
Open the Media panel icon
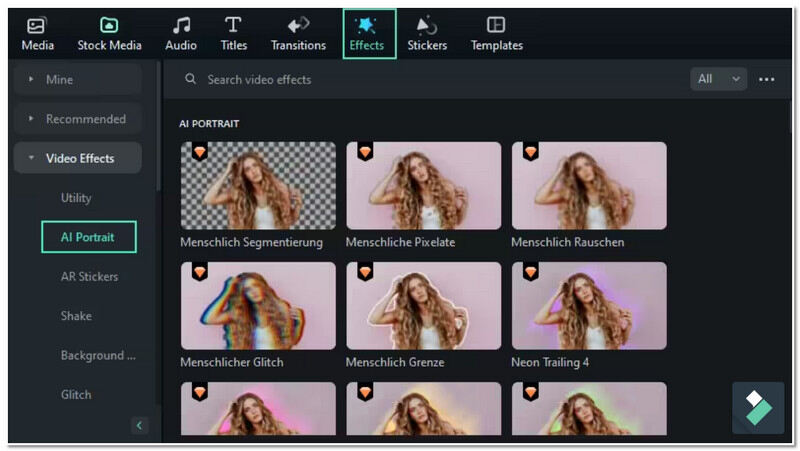(x=37, y=25)
